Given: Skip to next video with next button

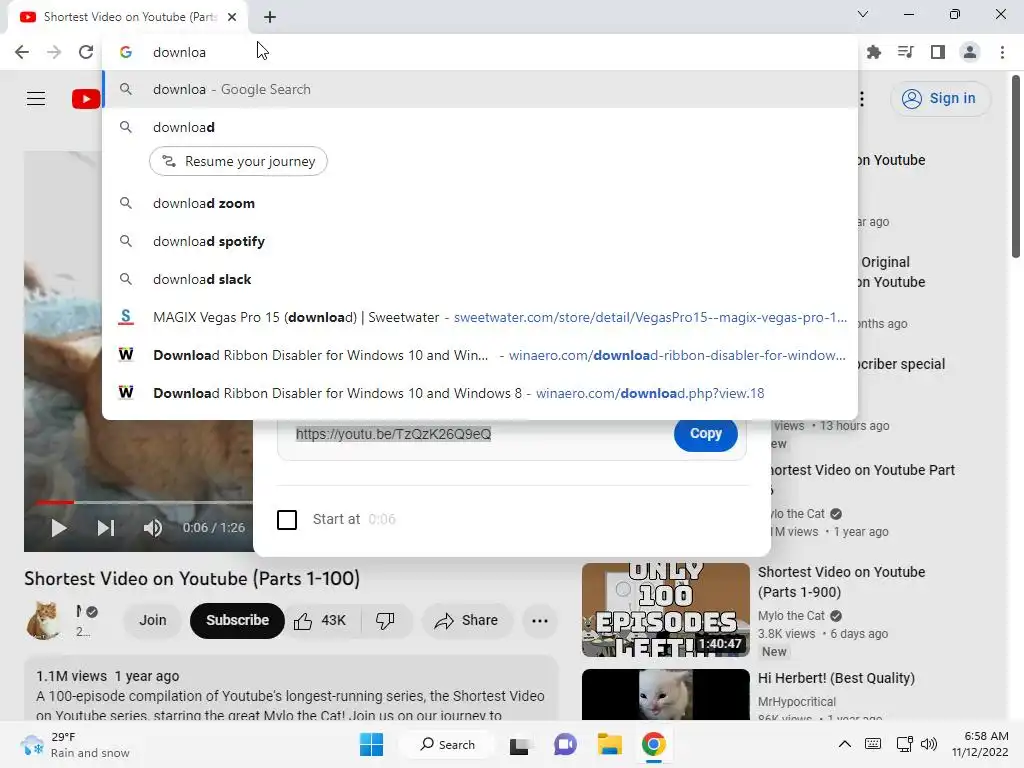Looking at the screenshot, I should pos(105,528).
